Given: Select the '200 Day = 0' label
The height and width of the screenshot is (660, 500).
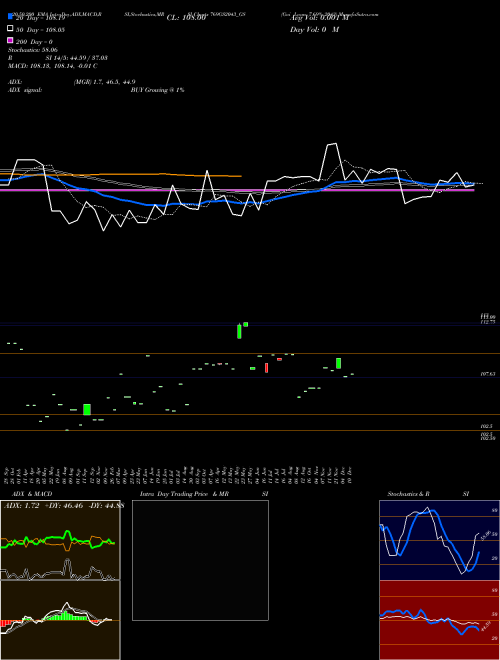Looking at the screenshot, I should [x=35, y=42].
